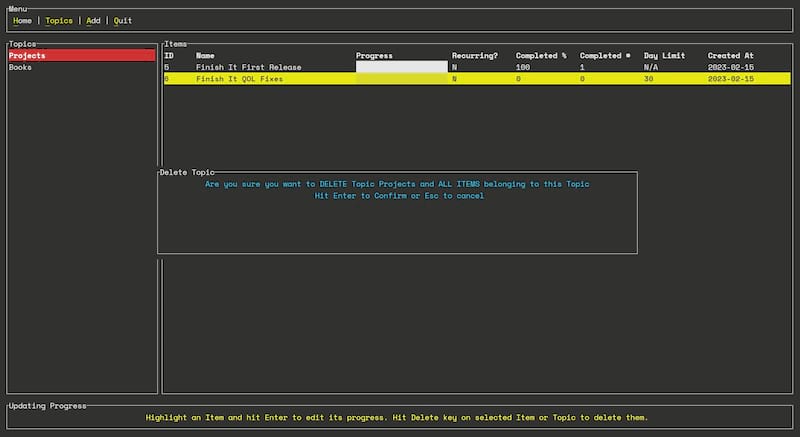This screenshot has height=437, width=800.
Task: Open the Home menu item
Action: coord(22,21)
